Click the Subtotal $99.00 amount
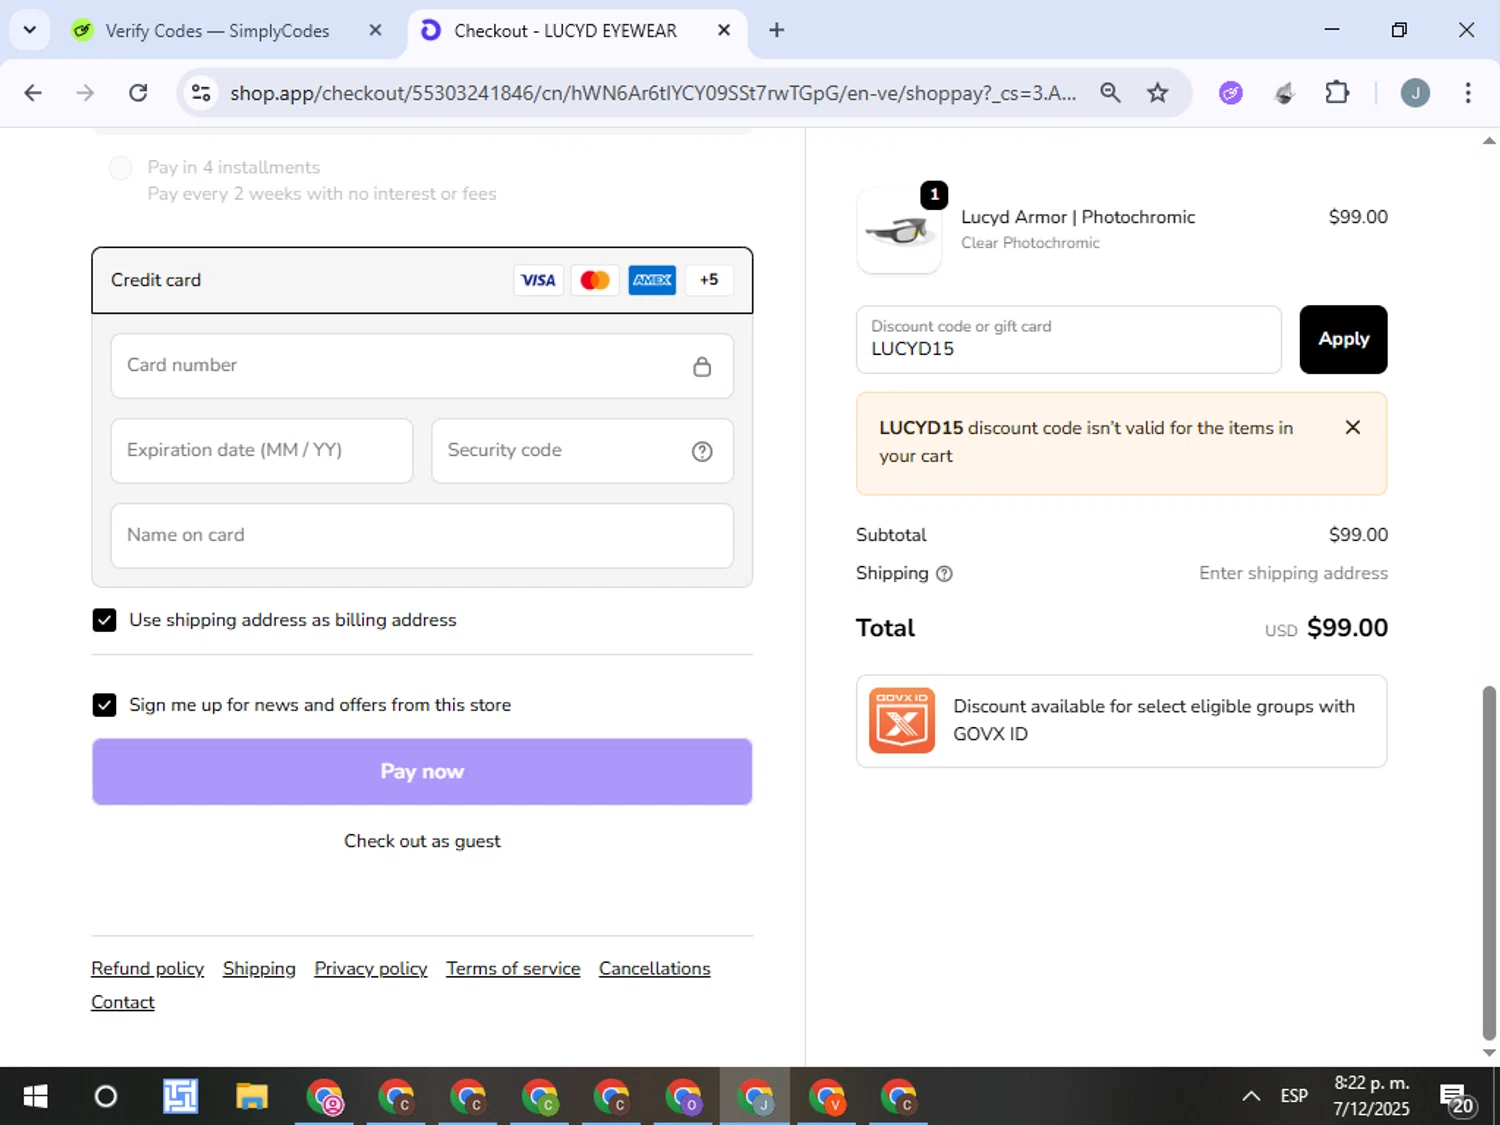Screen dimensions: 1500x1125 [x=1358, y=535]
